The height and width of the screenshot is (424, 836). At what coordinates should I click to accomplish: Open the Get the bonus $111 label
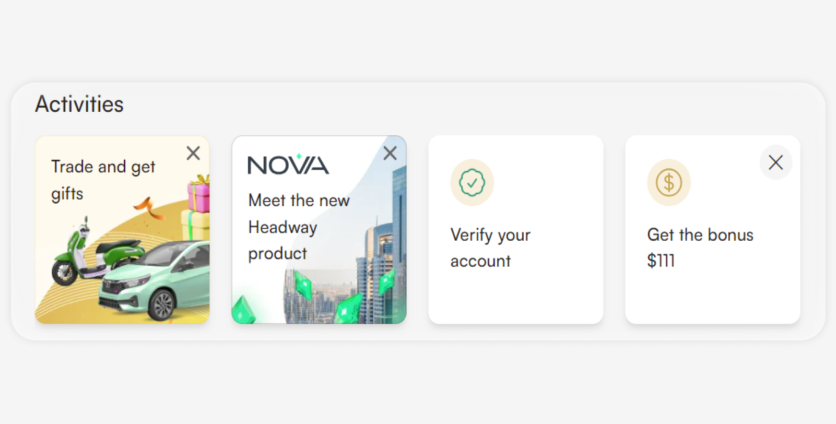(700, 248)
